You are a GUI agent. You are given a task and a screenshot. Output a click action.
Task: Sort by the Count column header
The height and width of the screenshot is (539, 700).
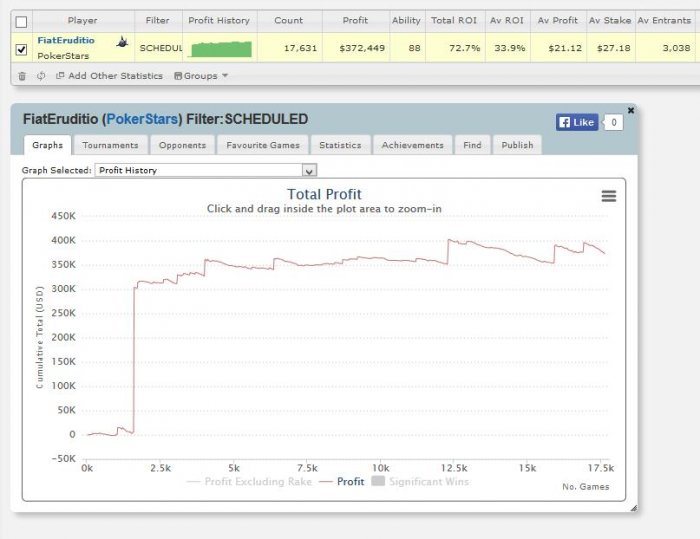288,21
